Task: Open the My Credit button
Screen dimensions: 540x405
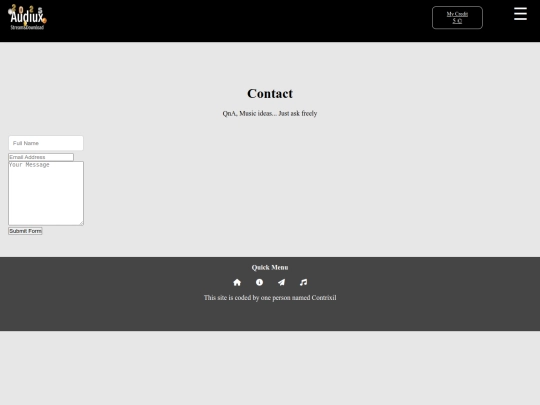Action: coord(457,18)
